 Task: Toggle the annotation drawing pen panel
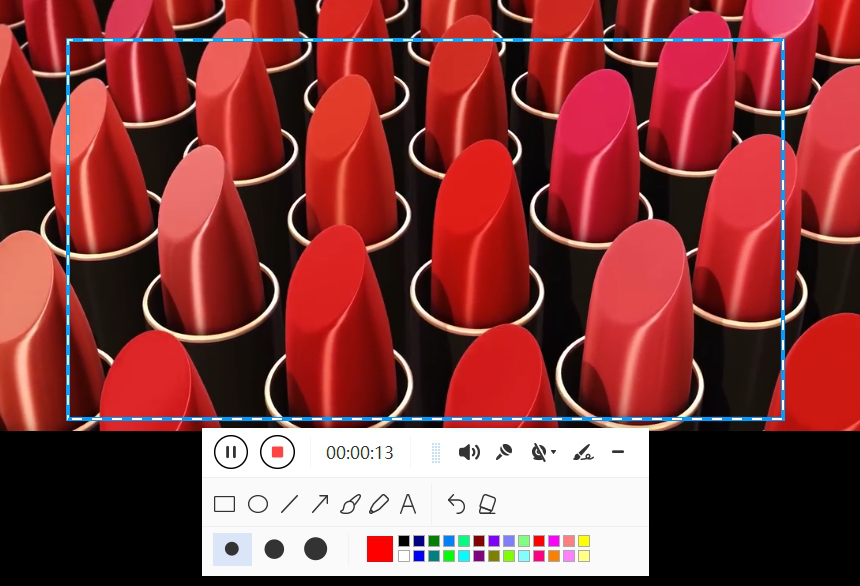pos(583,452)
